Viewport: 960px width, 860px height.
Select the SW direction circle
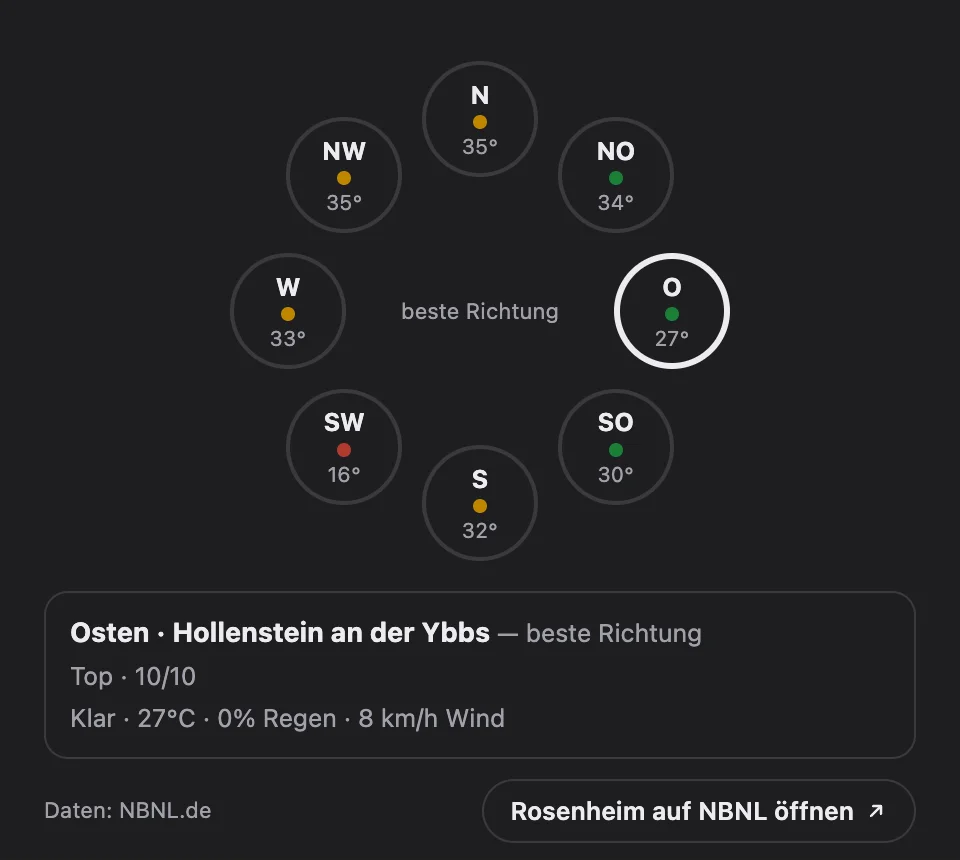coord(344,447)
